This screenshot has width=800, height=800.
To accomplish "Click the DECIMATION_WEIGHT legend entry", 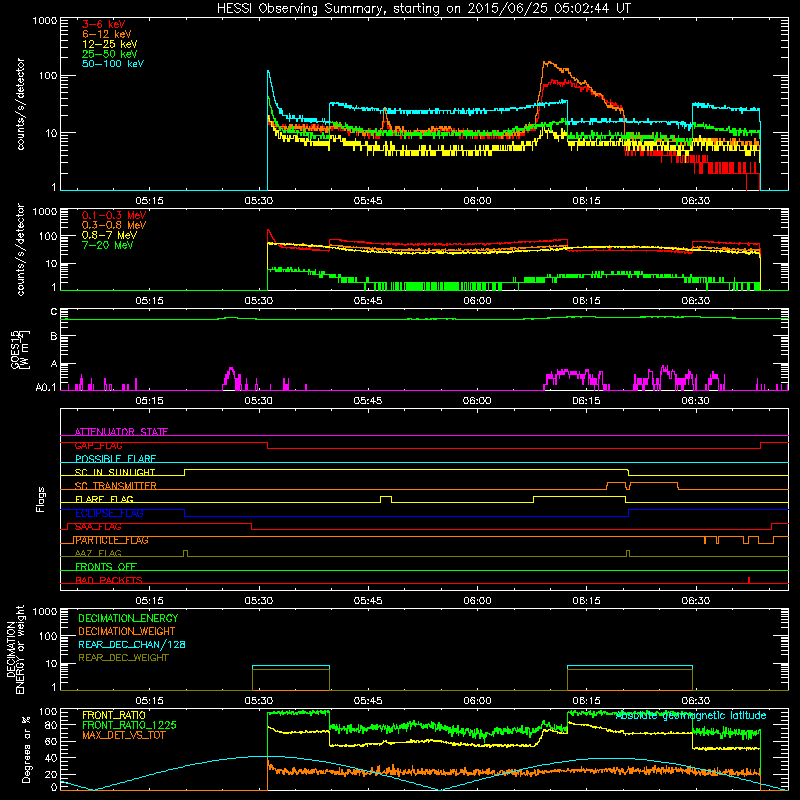I will click(127, 631).
